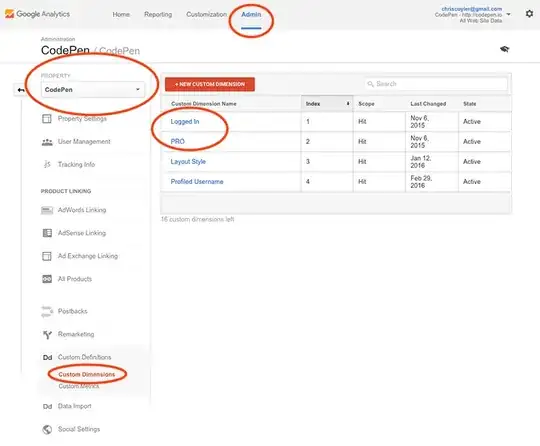Open the CodePen property dropdown
The image size is (540, 446).
[93, 90]
